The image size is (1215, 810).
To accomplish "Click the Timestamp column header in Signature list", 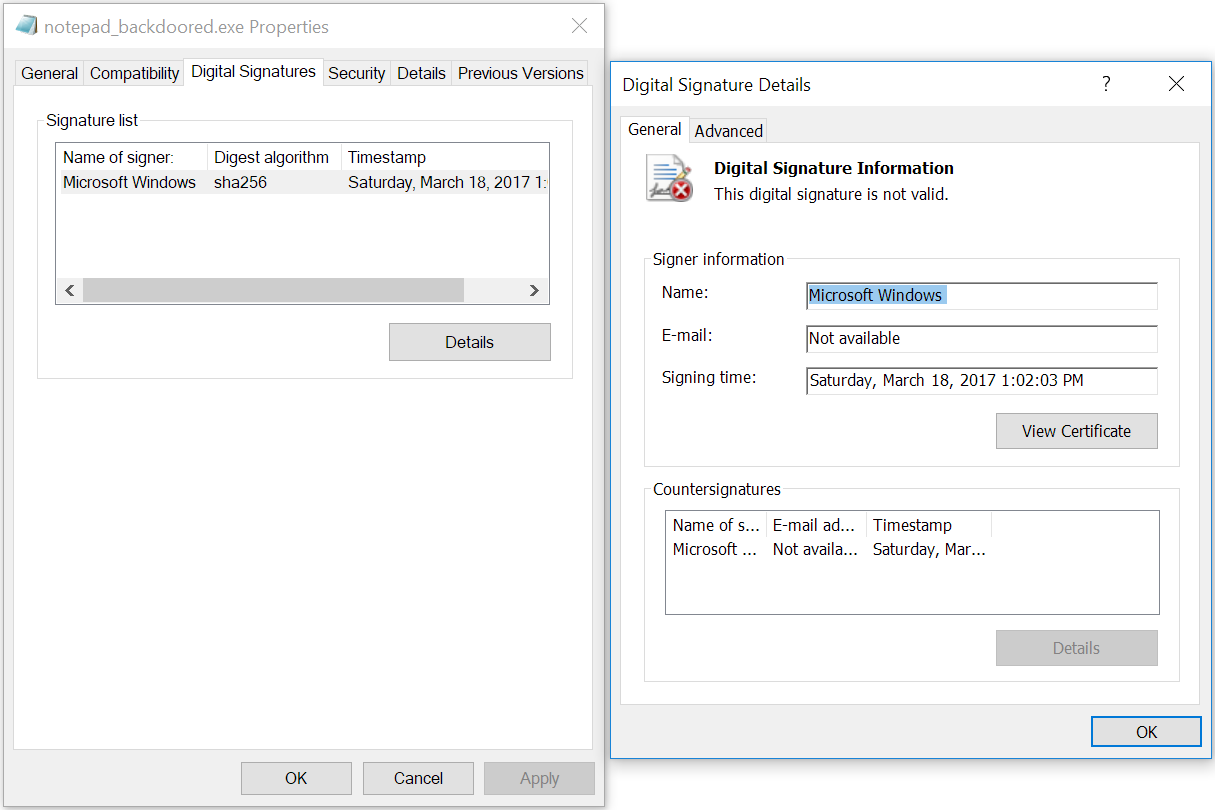I will (x=444, y=157).
